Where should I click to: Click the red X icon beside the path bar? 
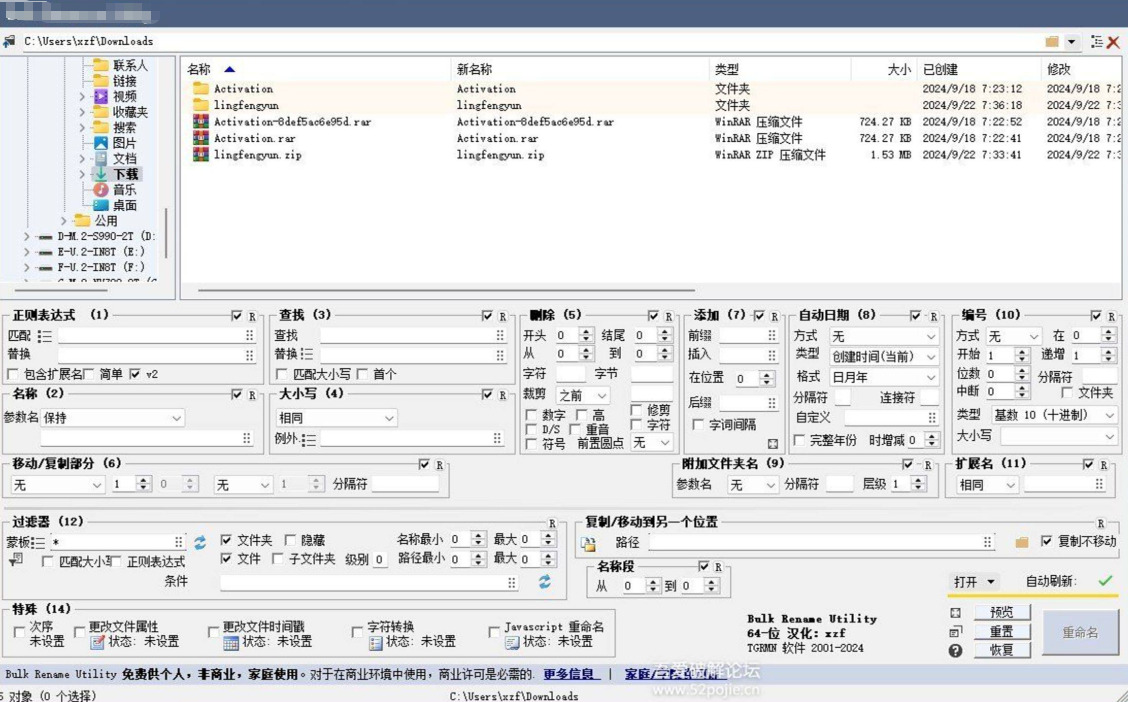(1114, 42)
